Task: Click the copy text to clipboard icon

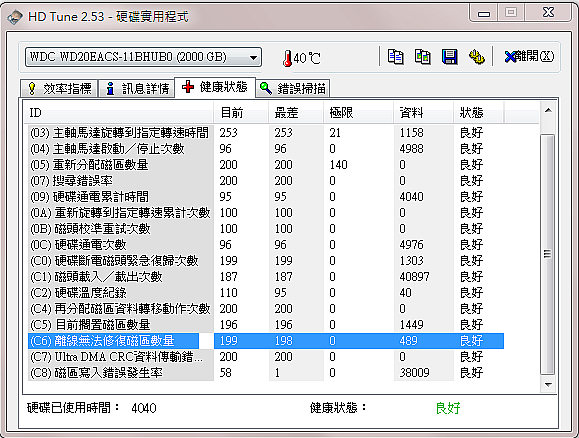Action: pyautogui.click(x=395, y=57)
